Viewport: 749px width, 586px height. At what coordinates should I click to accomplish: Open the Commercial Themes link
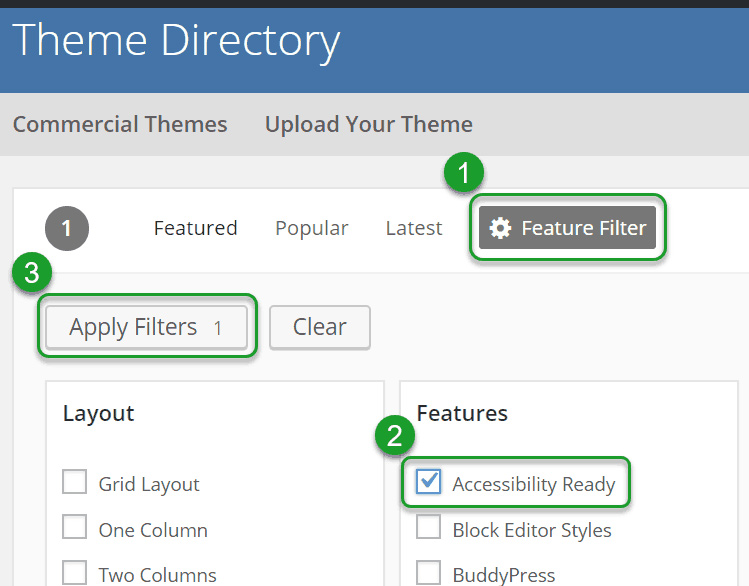point(120,125)
